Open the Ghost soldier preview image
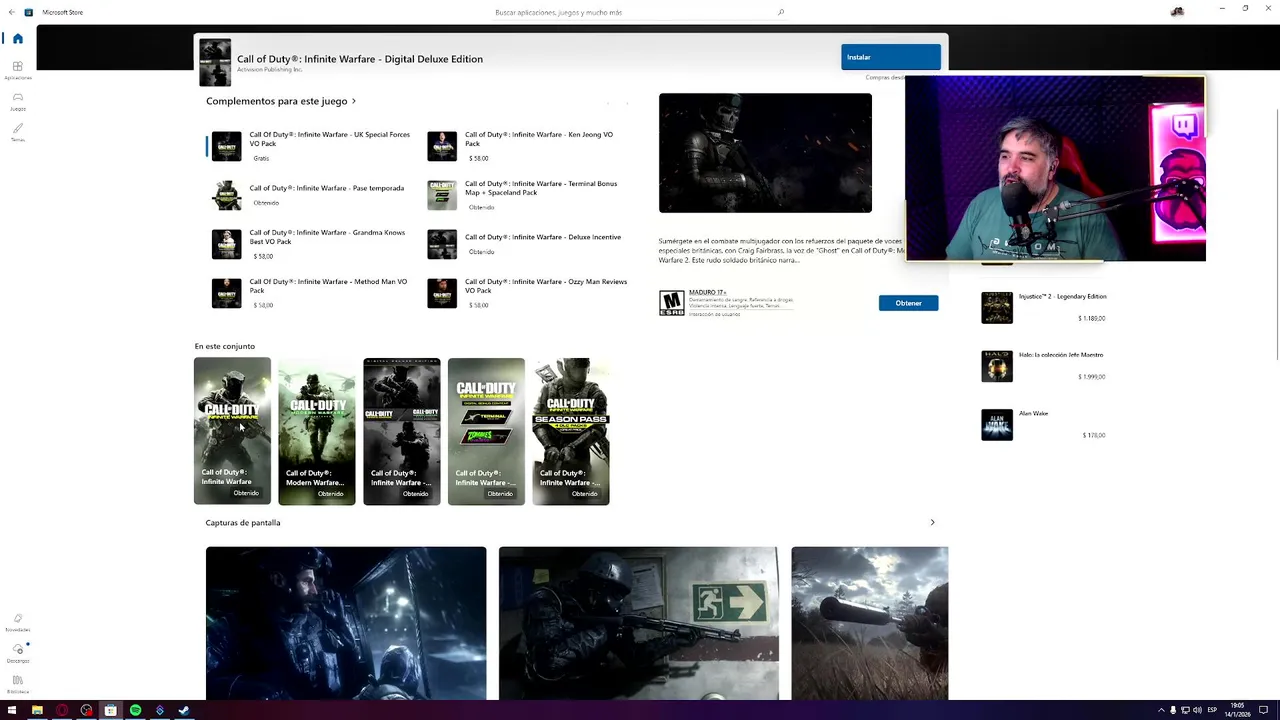1280x720 pixels. pos(765,153)
